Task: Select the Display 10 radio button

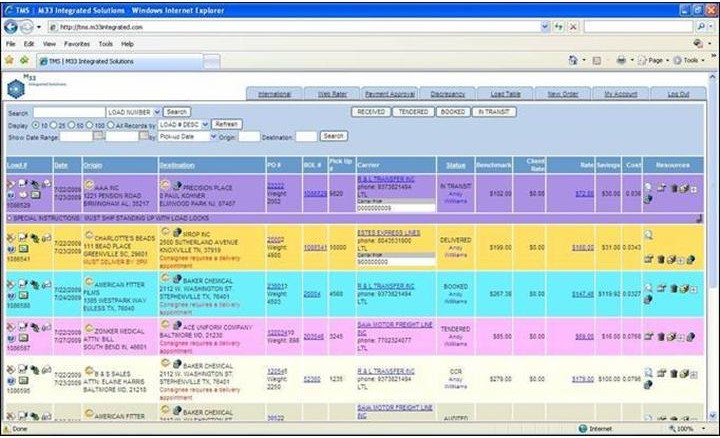Action: pos(35,125)
